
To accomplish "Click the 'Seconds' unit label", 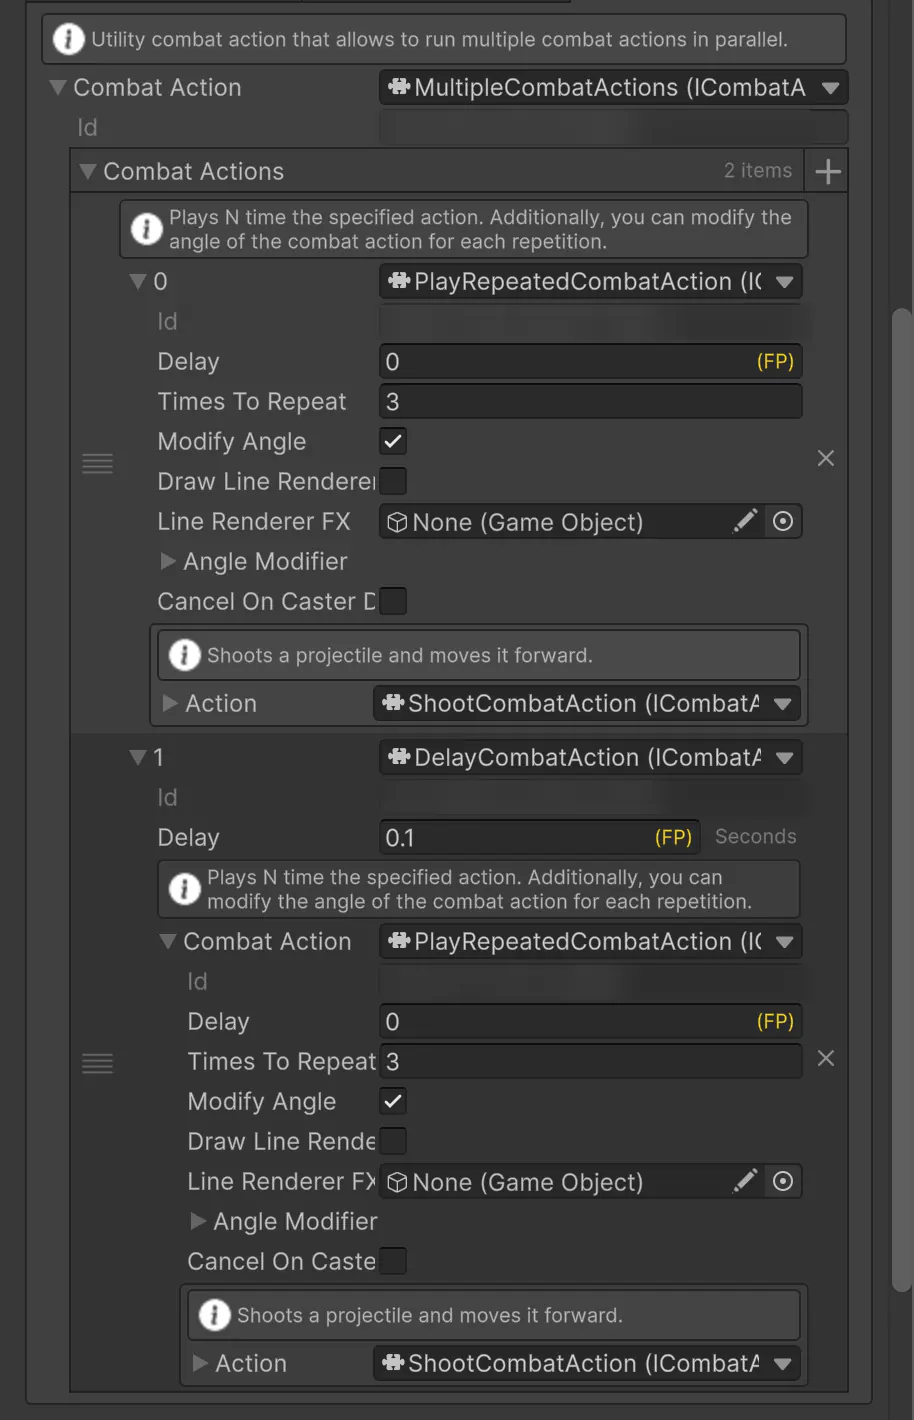I will click(756, 837).
